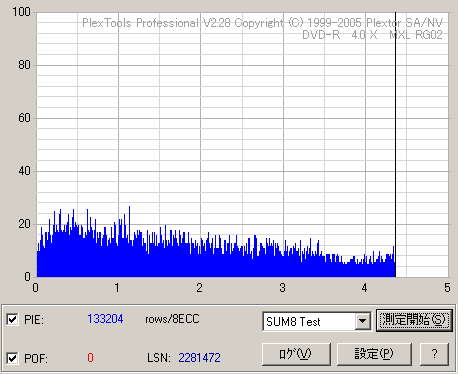Click the PIE value 133204
458x374 pixels.
(x=105, y=319)
